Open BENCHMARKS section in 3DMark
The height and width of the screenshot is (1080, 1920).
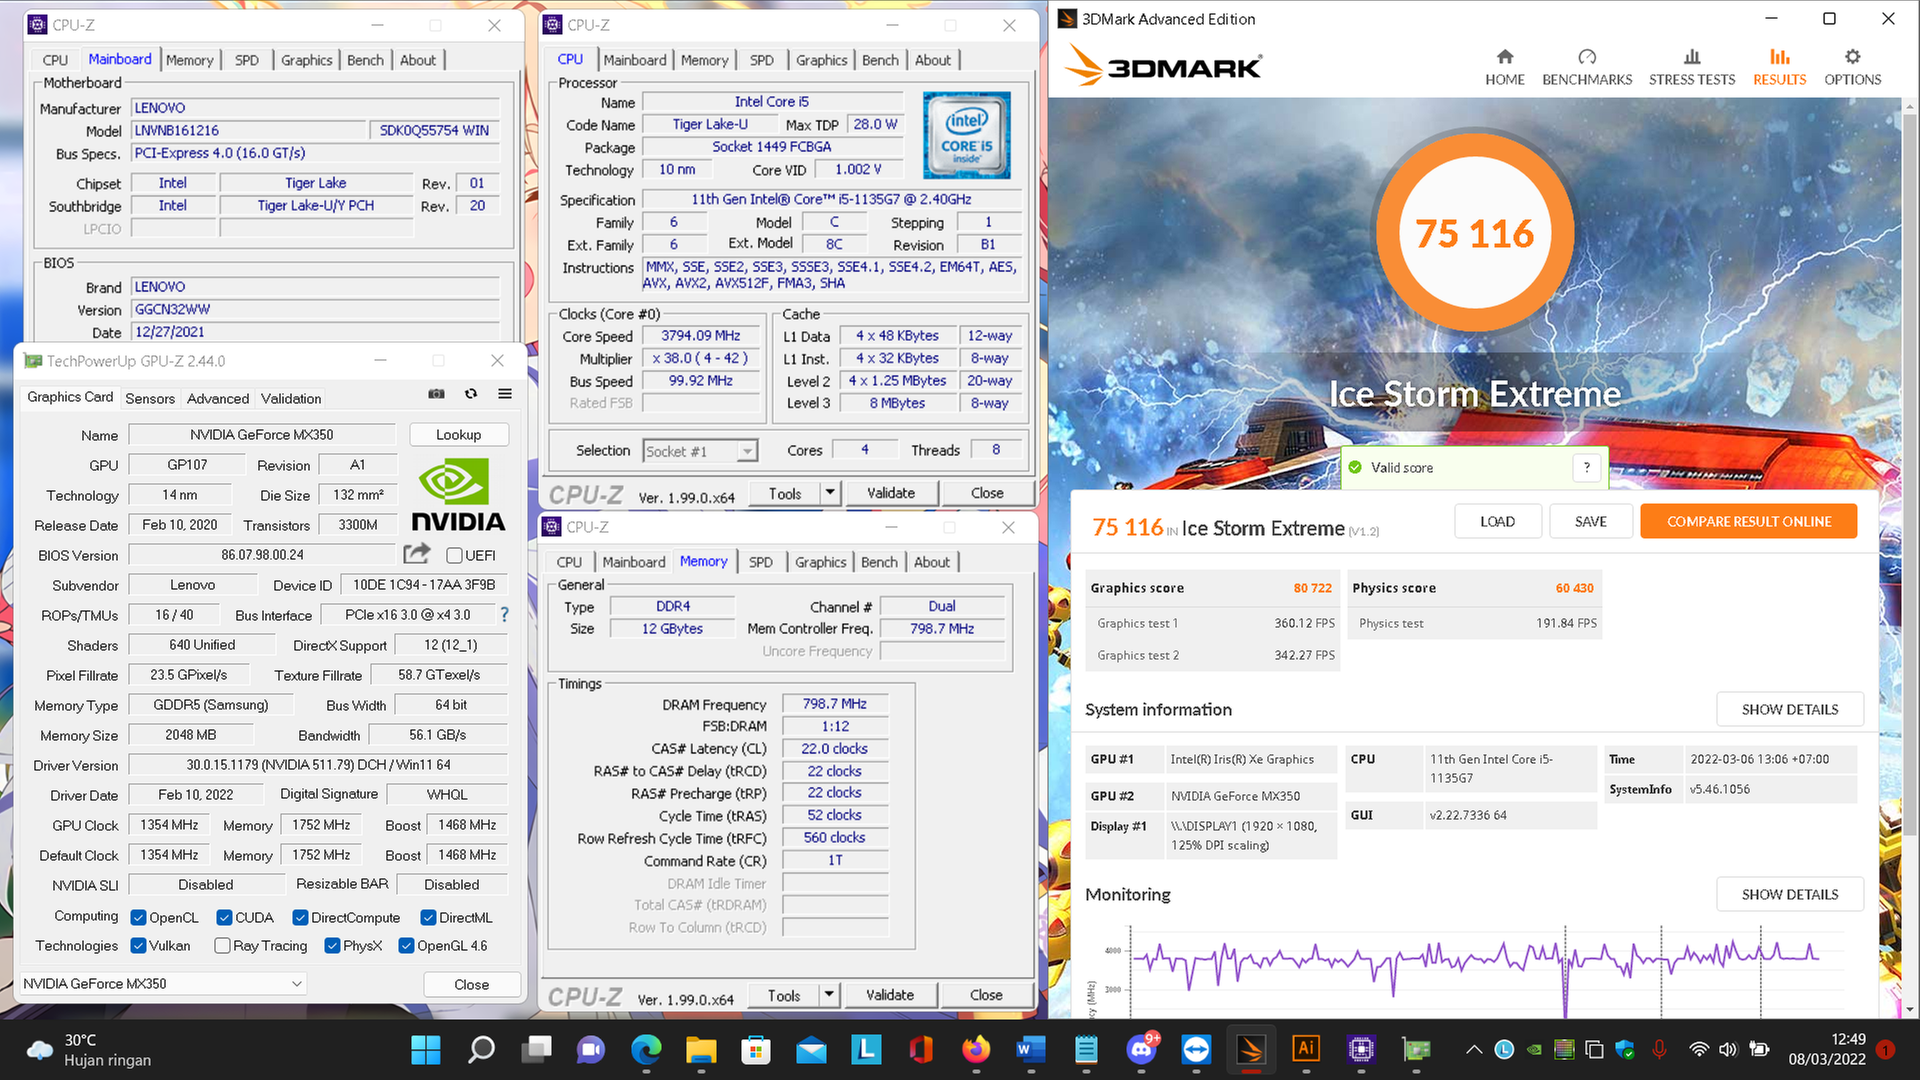[1587, 67]
